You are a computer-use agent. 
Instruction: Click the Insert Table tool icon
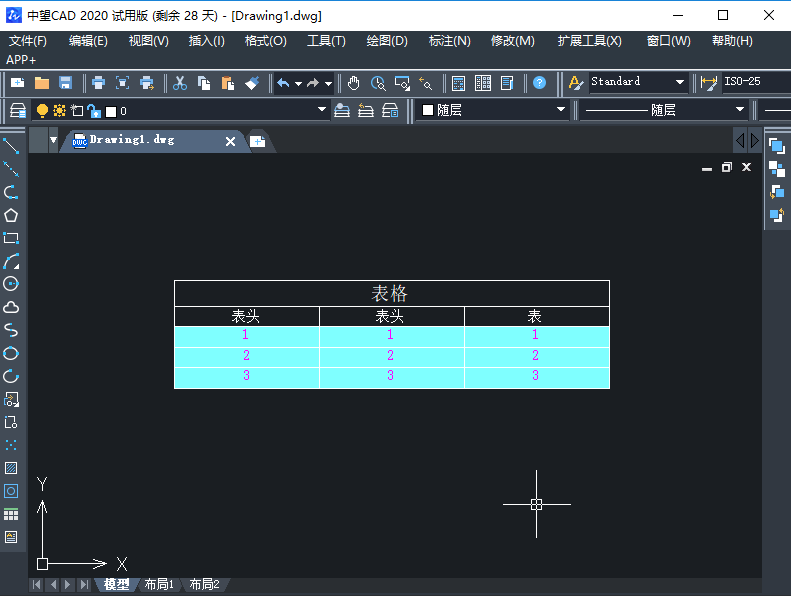pos(11,514)
